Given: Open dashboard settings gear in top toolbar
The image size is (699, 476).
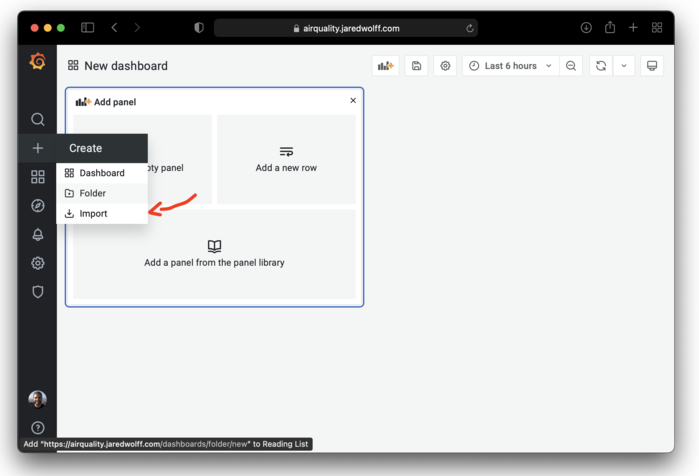Looking at the screenshot, I should point(445,66).
